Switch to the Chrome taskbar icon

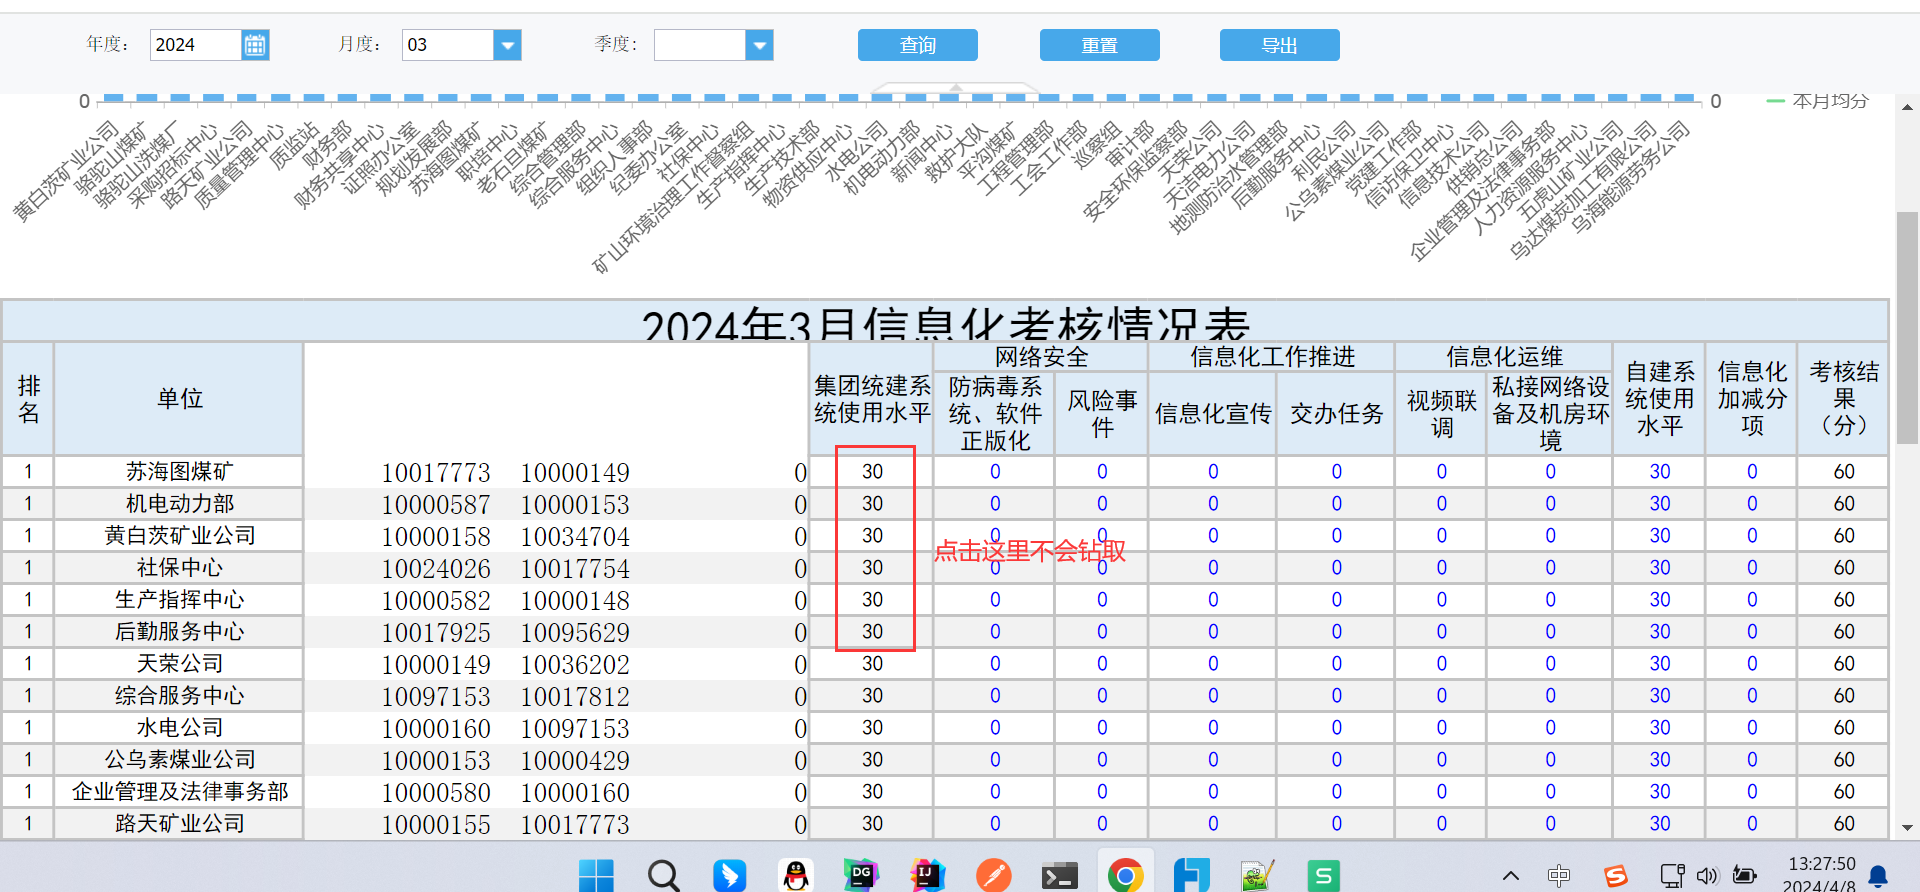point(1126,875)
